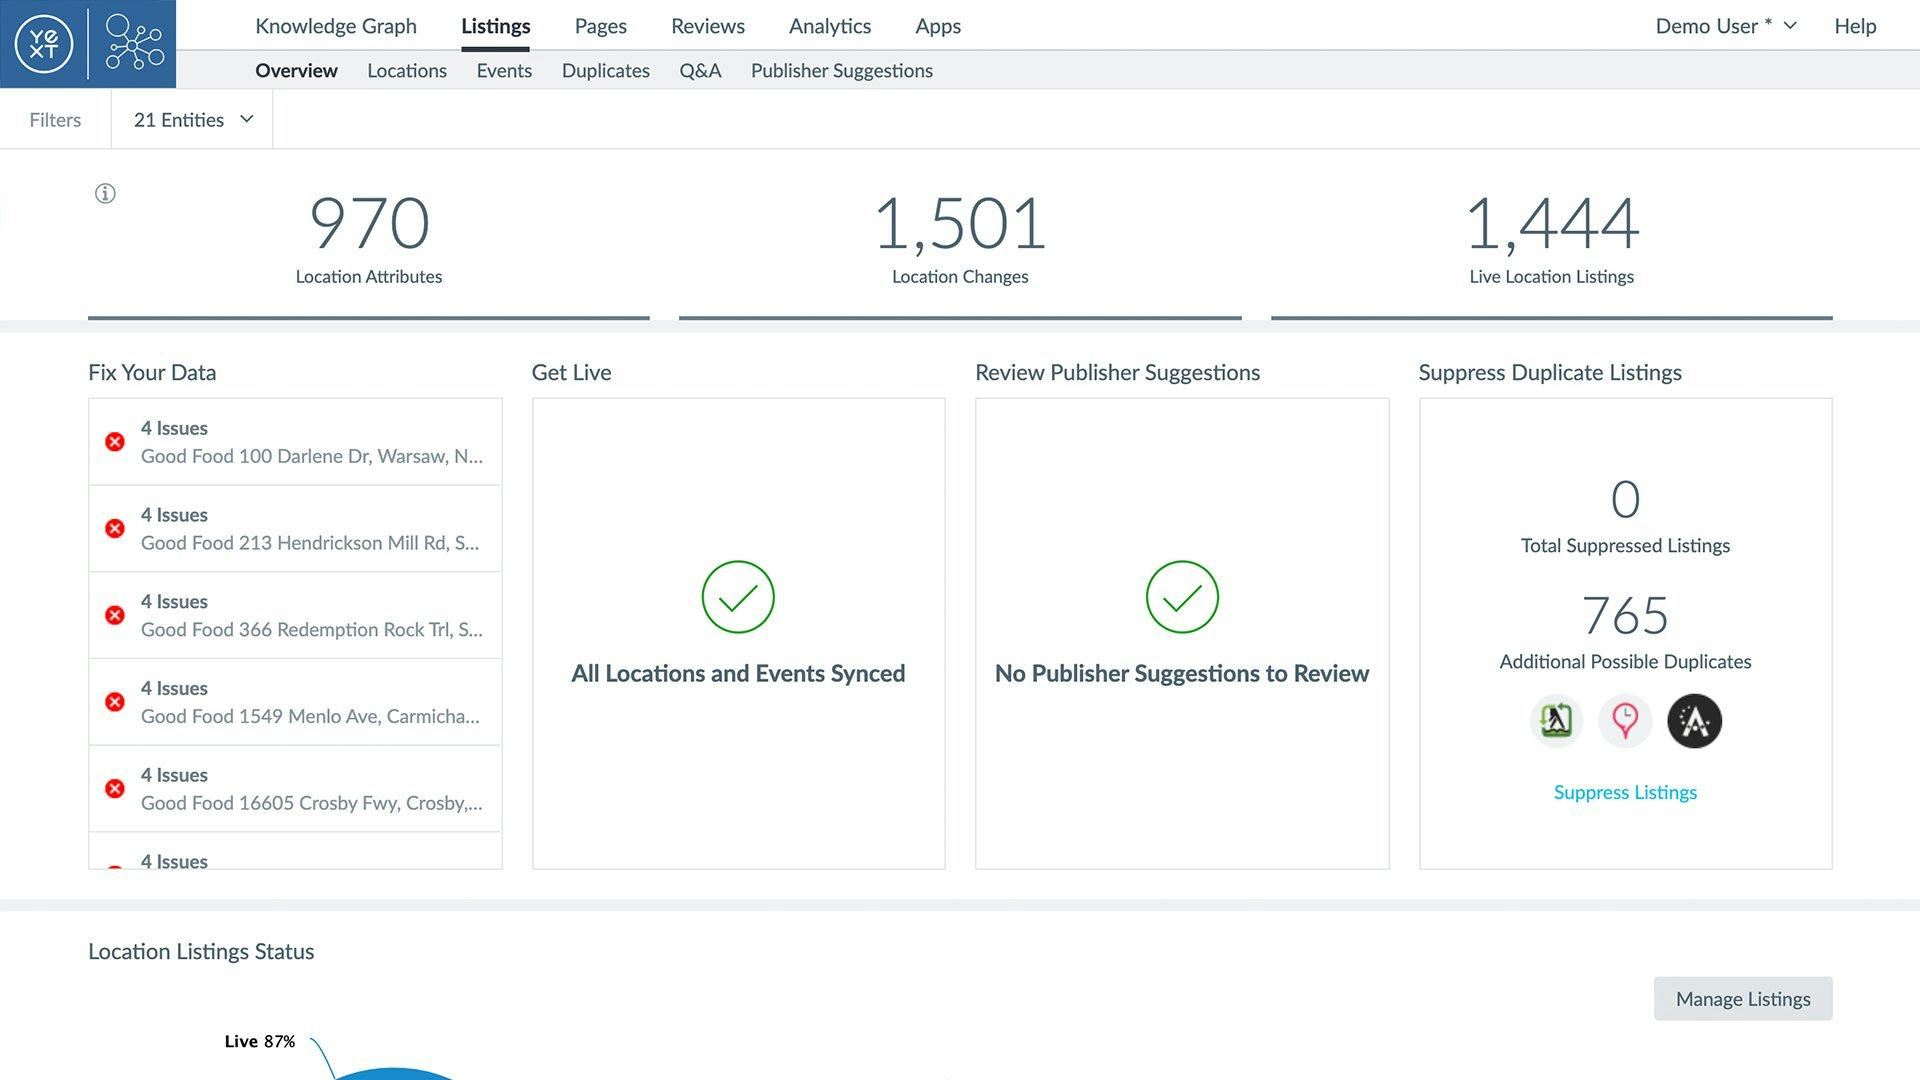The height and width of the screenshot is (1080, 1920).
Task: Click red error icon for Menlo Ave location
Action: tap(115, 702)
